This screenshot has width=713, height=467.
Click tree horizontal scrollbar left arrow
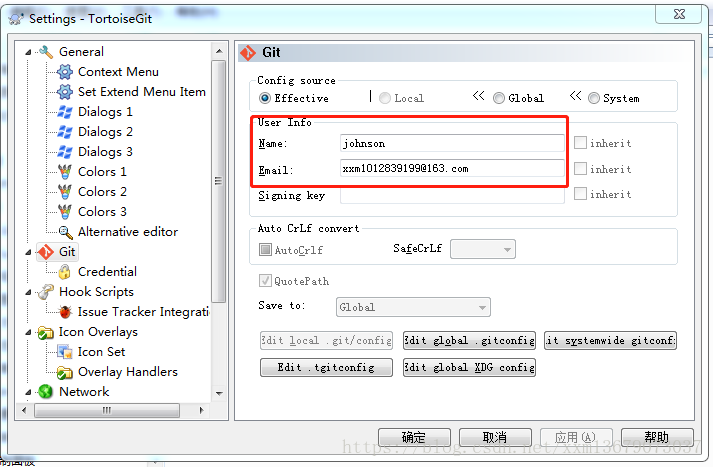(x=24, y=410)
